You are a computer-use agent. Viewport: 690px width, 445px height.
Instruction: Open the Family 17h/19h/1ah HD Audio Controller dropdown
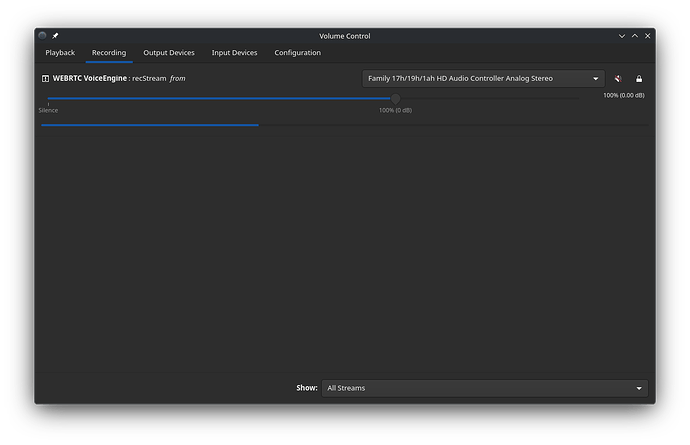tap(483, 78)
